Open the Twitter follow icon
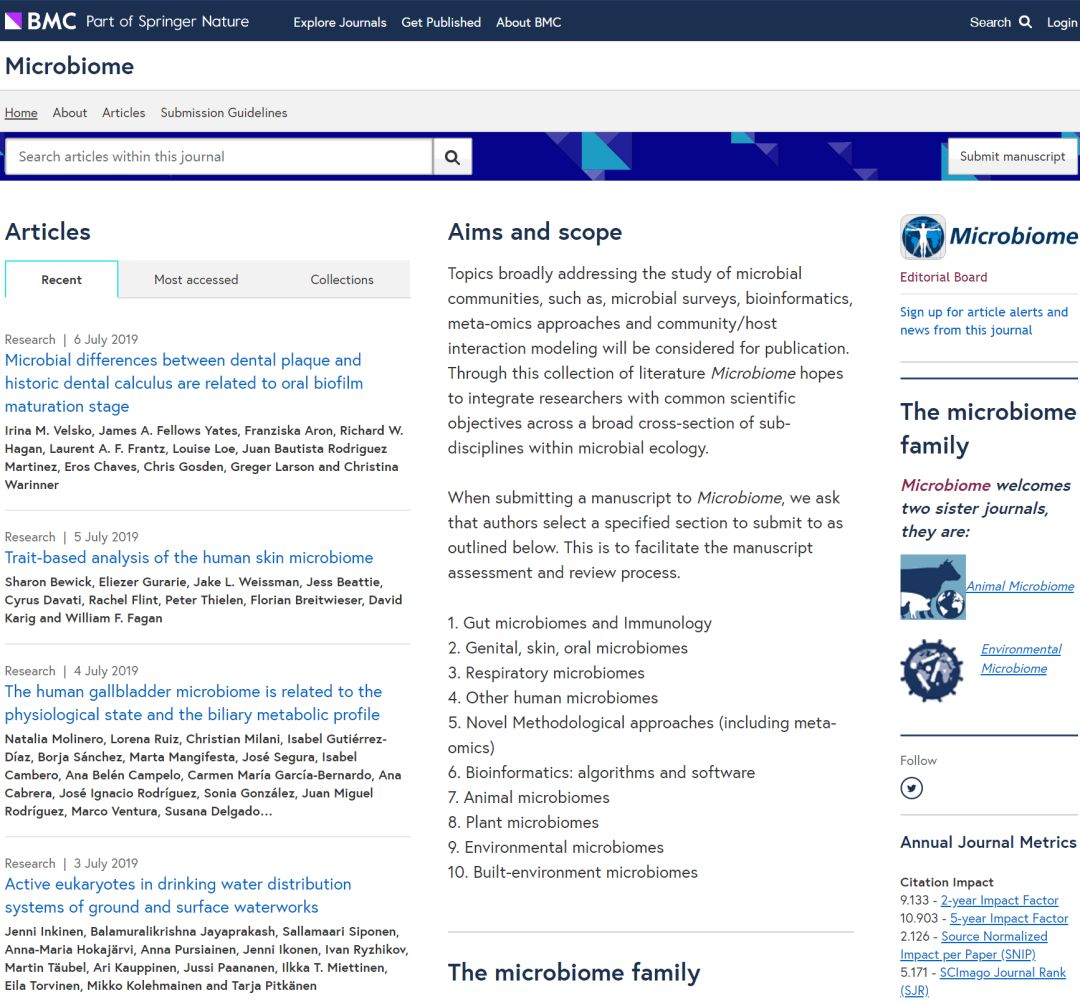Viewport: 1080px width, 1003px height. click(911, 788)
